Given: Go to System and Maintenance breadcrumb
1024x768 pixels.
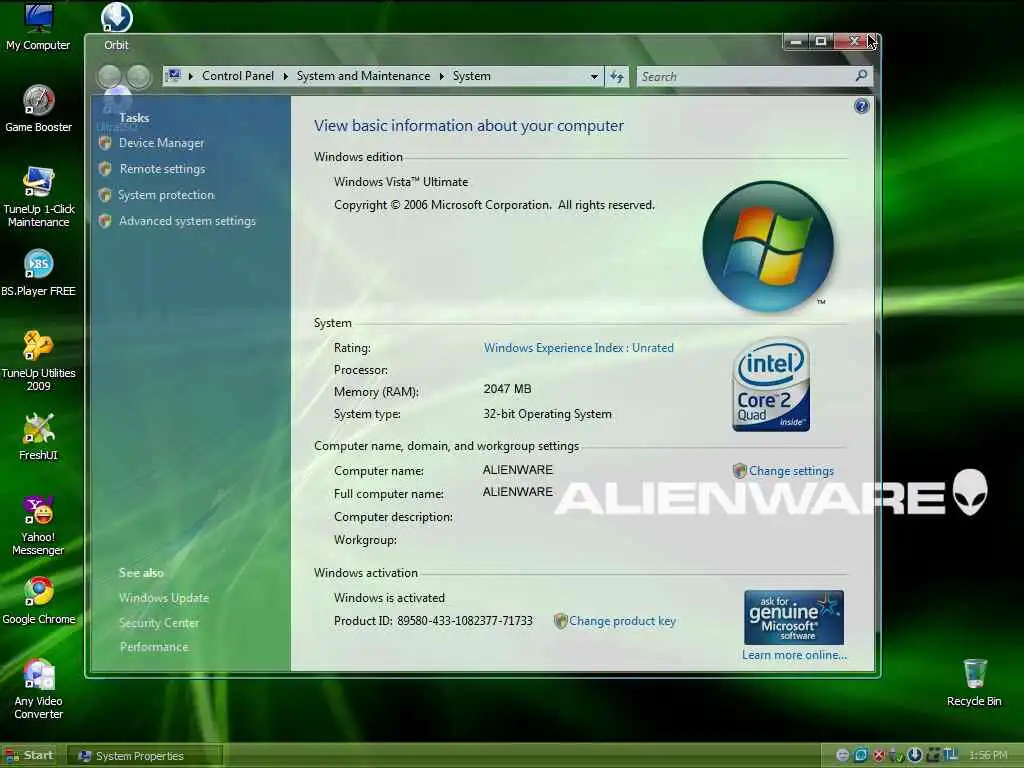Looking at the screenshot, I should coord(363,76).
